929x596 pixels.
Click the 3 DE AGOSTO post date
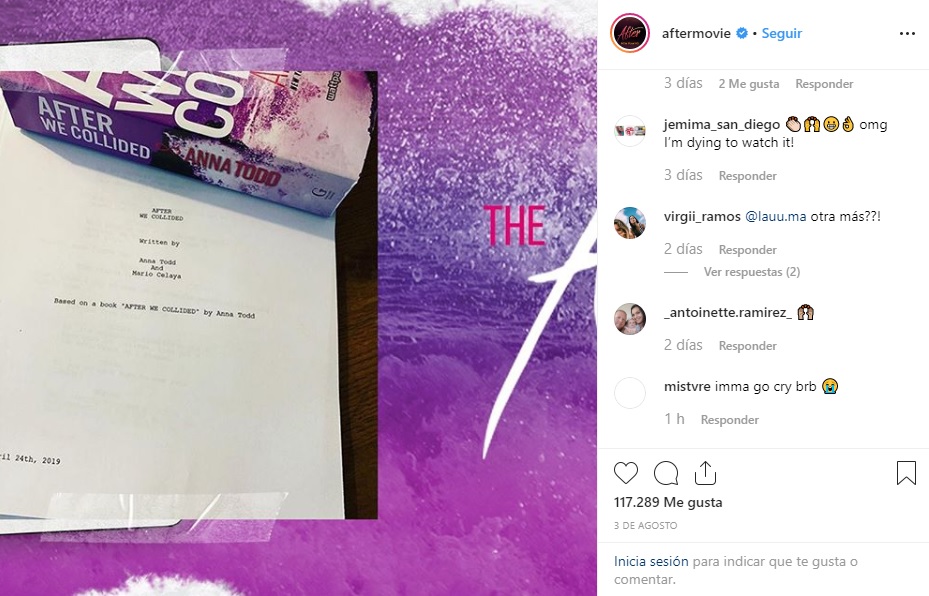tap(645, 525)
